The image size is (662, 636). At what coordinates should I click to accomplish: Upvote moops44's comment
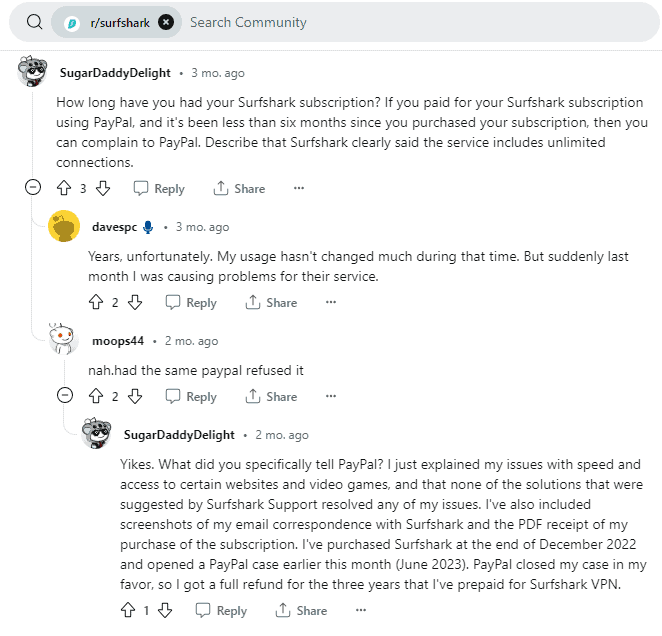pyautogui.click(x=97, y=396)
